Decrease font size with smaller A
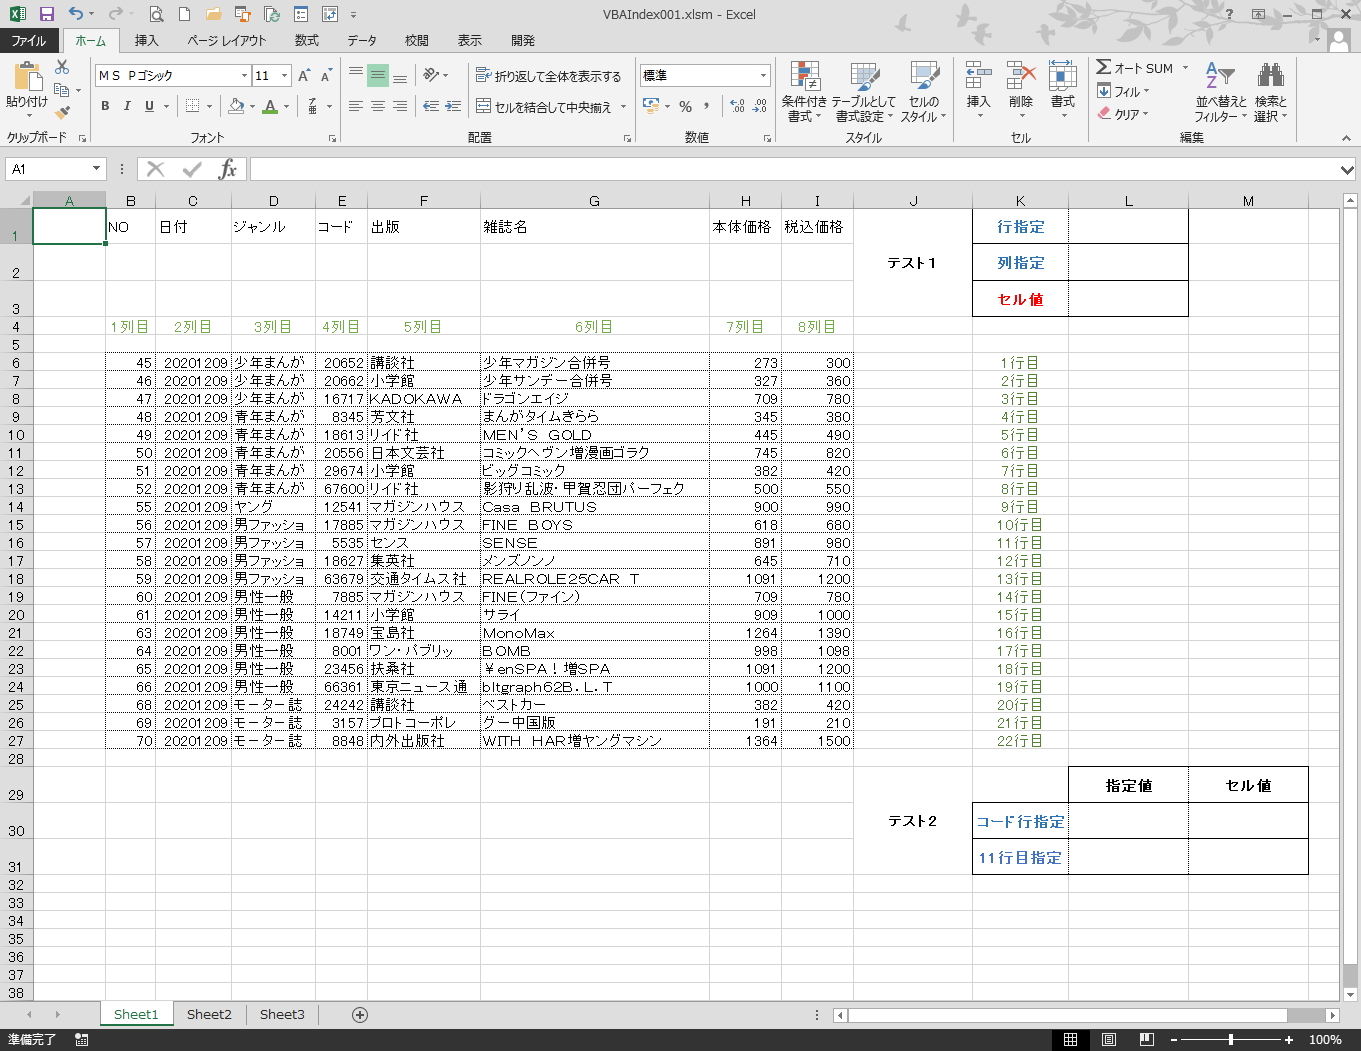Viewport: 1361px width, 1051px height. click(326, 76)
